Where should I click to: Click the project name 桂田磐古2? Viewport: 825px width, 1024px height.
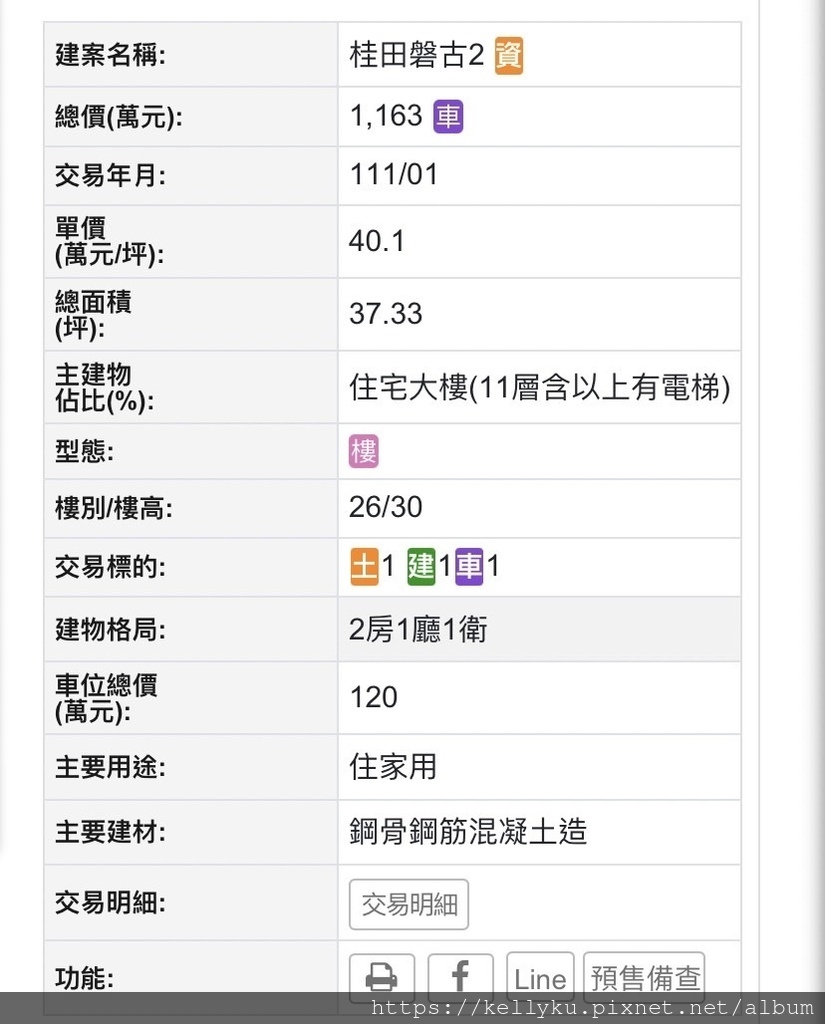tap(416, 56)
